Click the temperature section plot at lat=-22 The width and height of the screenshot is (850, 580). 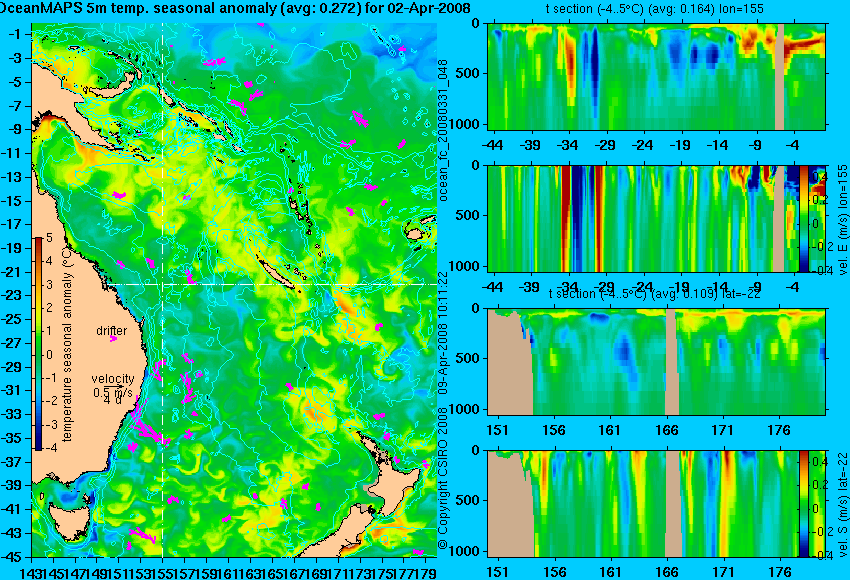point(656,362)
